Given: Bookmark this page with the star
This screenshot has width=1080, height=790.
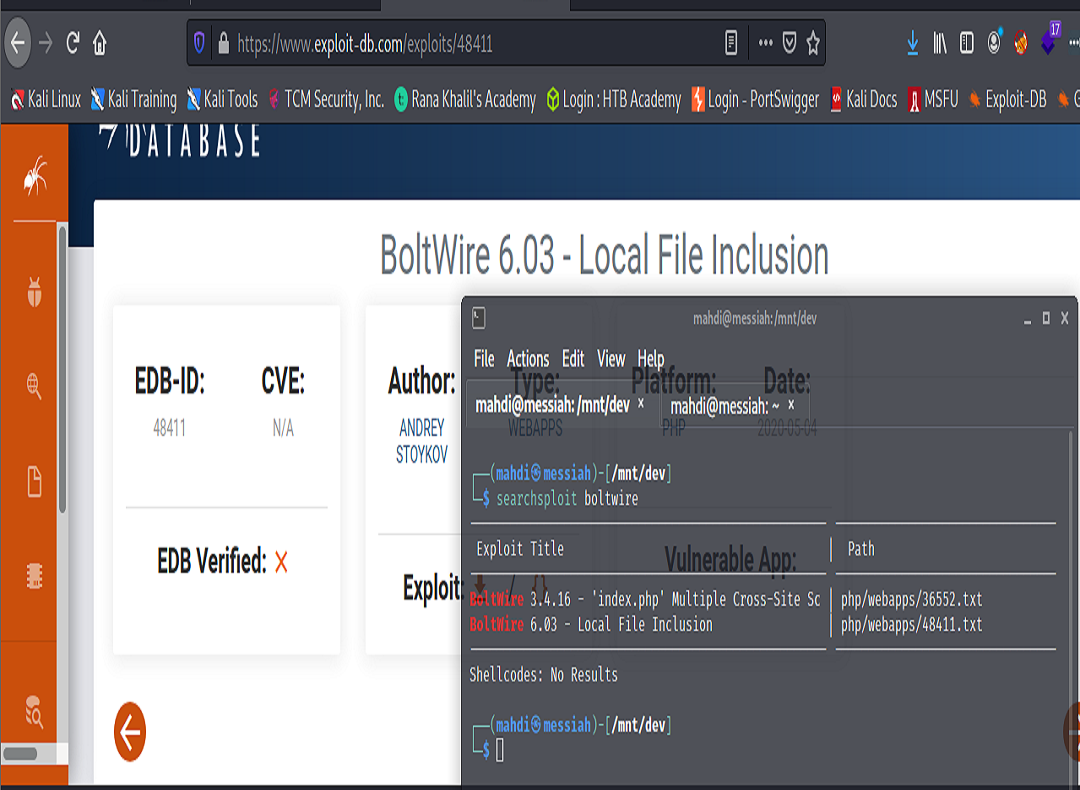Looking at the screenshot, I should click(813, 43).
